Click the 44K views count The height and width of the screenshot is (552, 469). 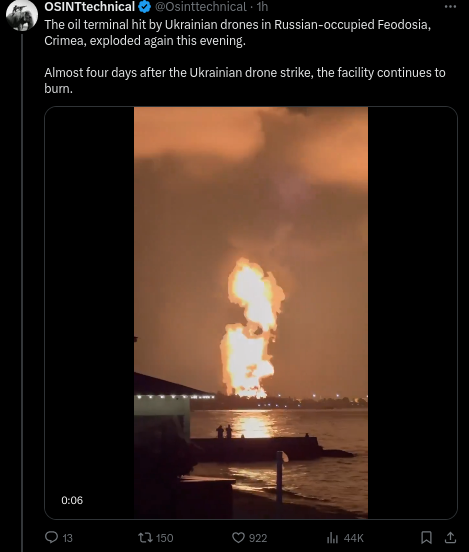tap(354, 538)
